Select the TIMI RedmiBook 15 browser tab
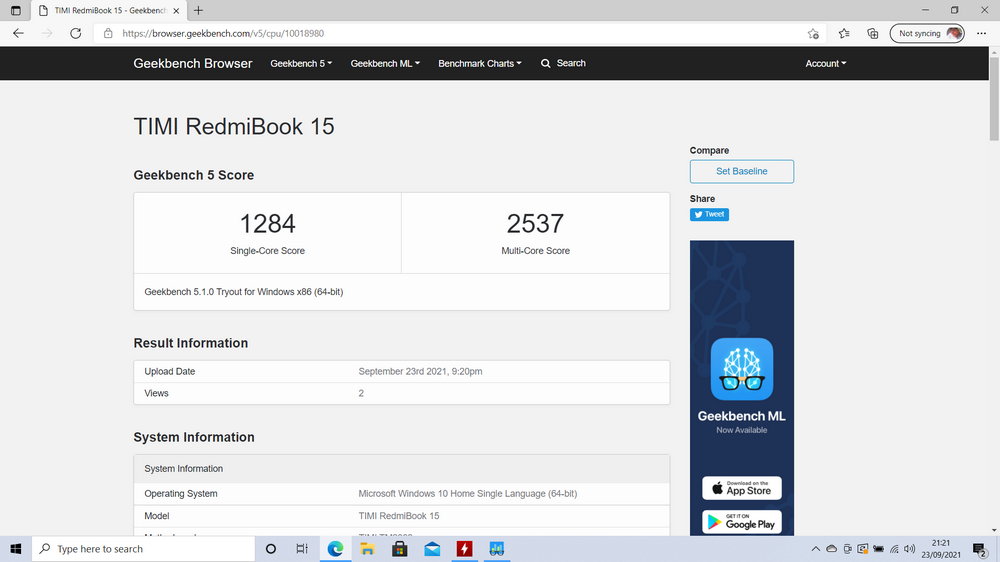This screenshot has height=562, width=1000. point(108,10)
